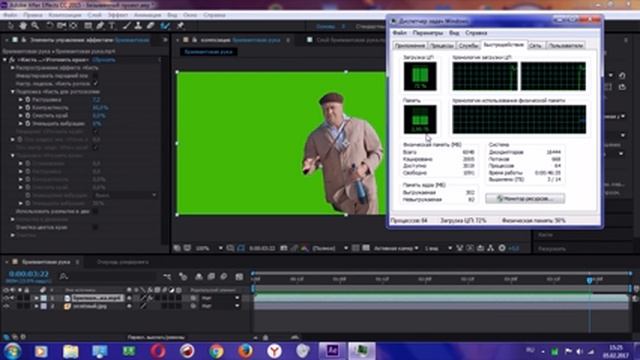Viewport: 640px width, 360px height.
Task: Open the After Effects Effect menu
Action: (x=118, y=15)
